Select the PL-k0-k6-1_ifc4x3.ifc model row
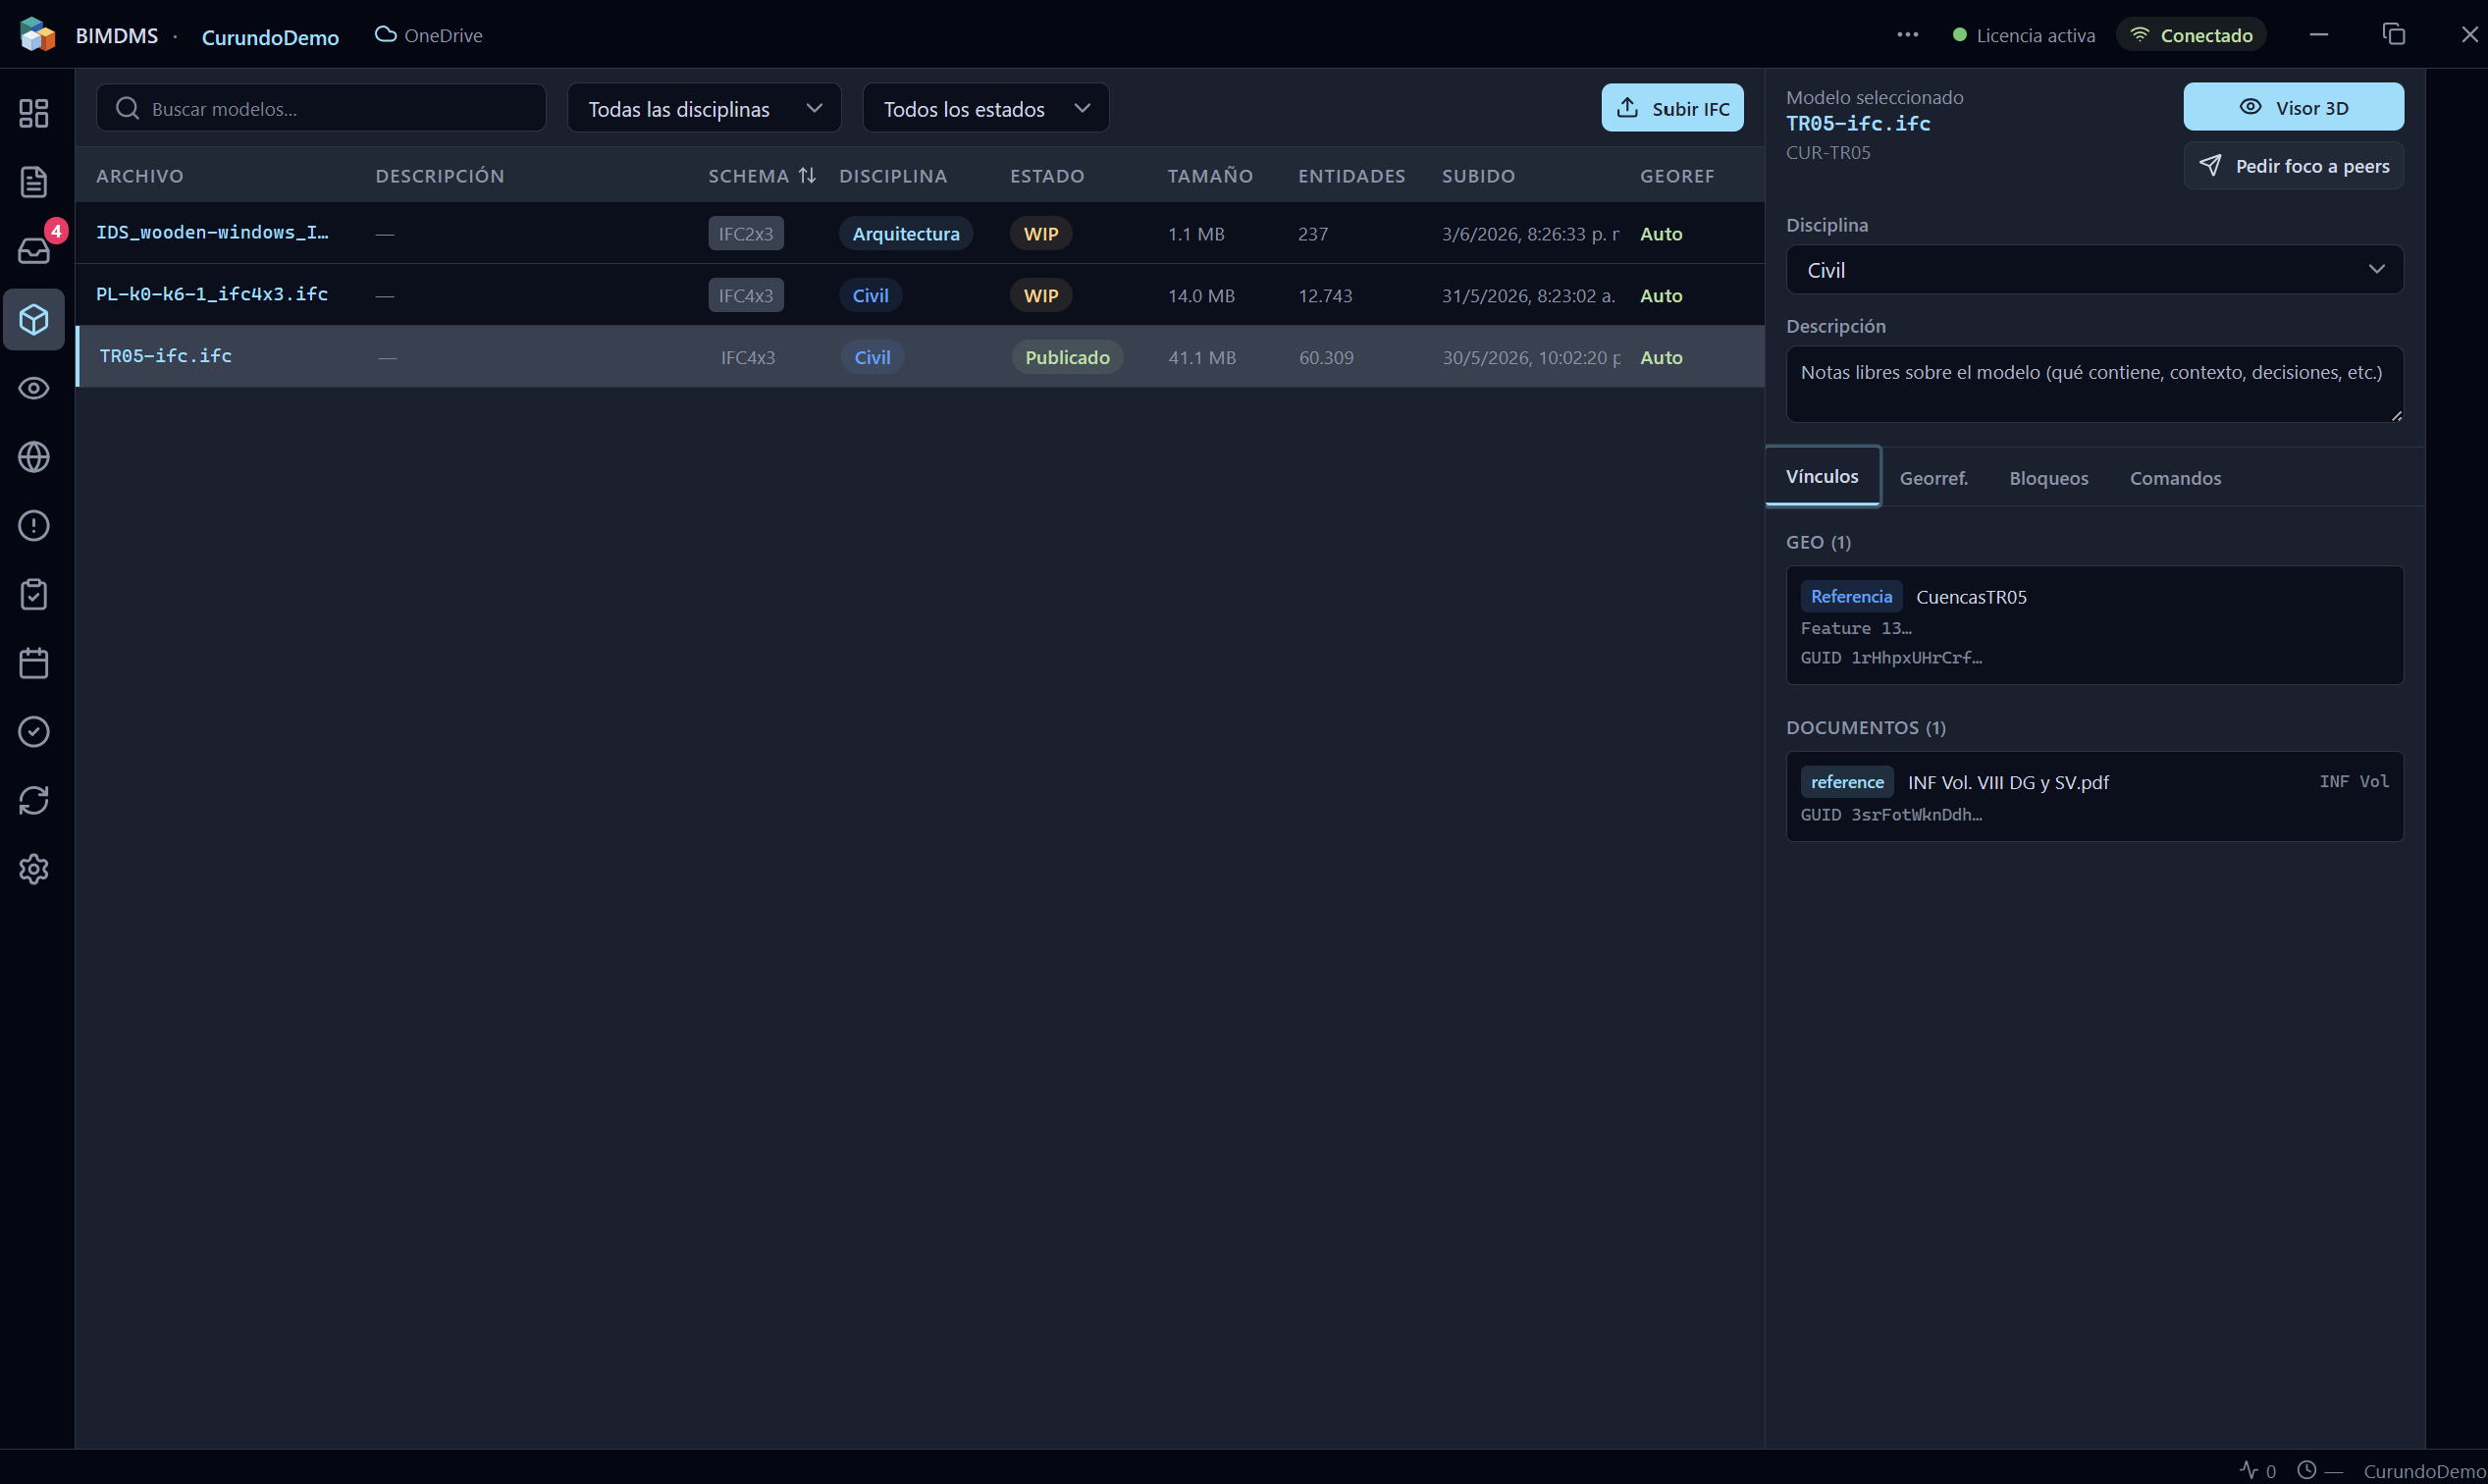The height and width of the screenshot is (1484, 2488). (920, 295)
